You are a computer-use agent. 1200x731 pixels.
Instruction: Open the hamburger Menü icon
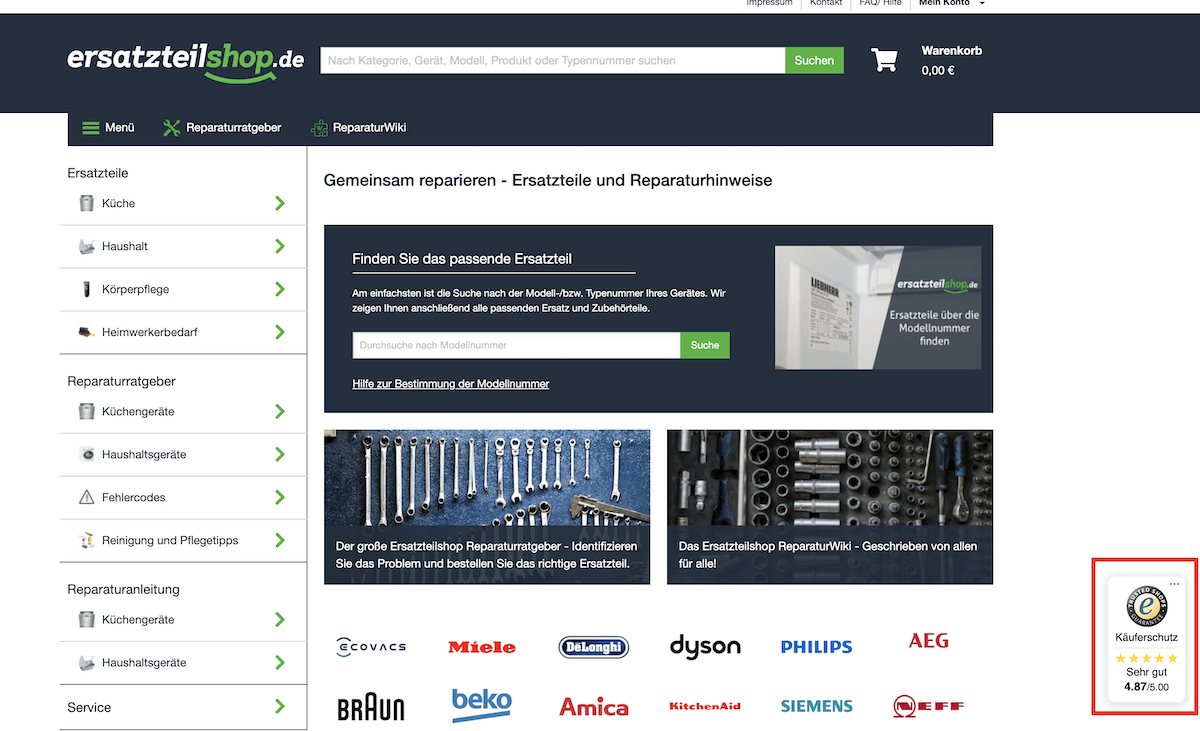coord(90,128)
